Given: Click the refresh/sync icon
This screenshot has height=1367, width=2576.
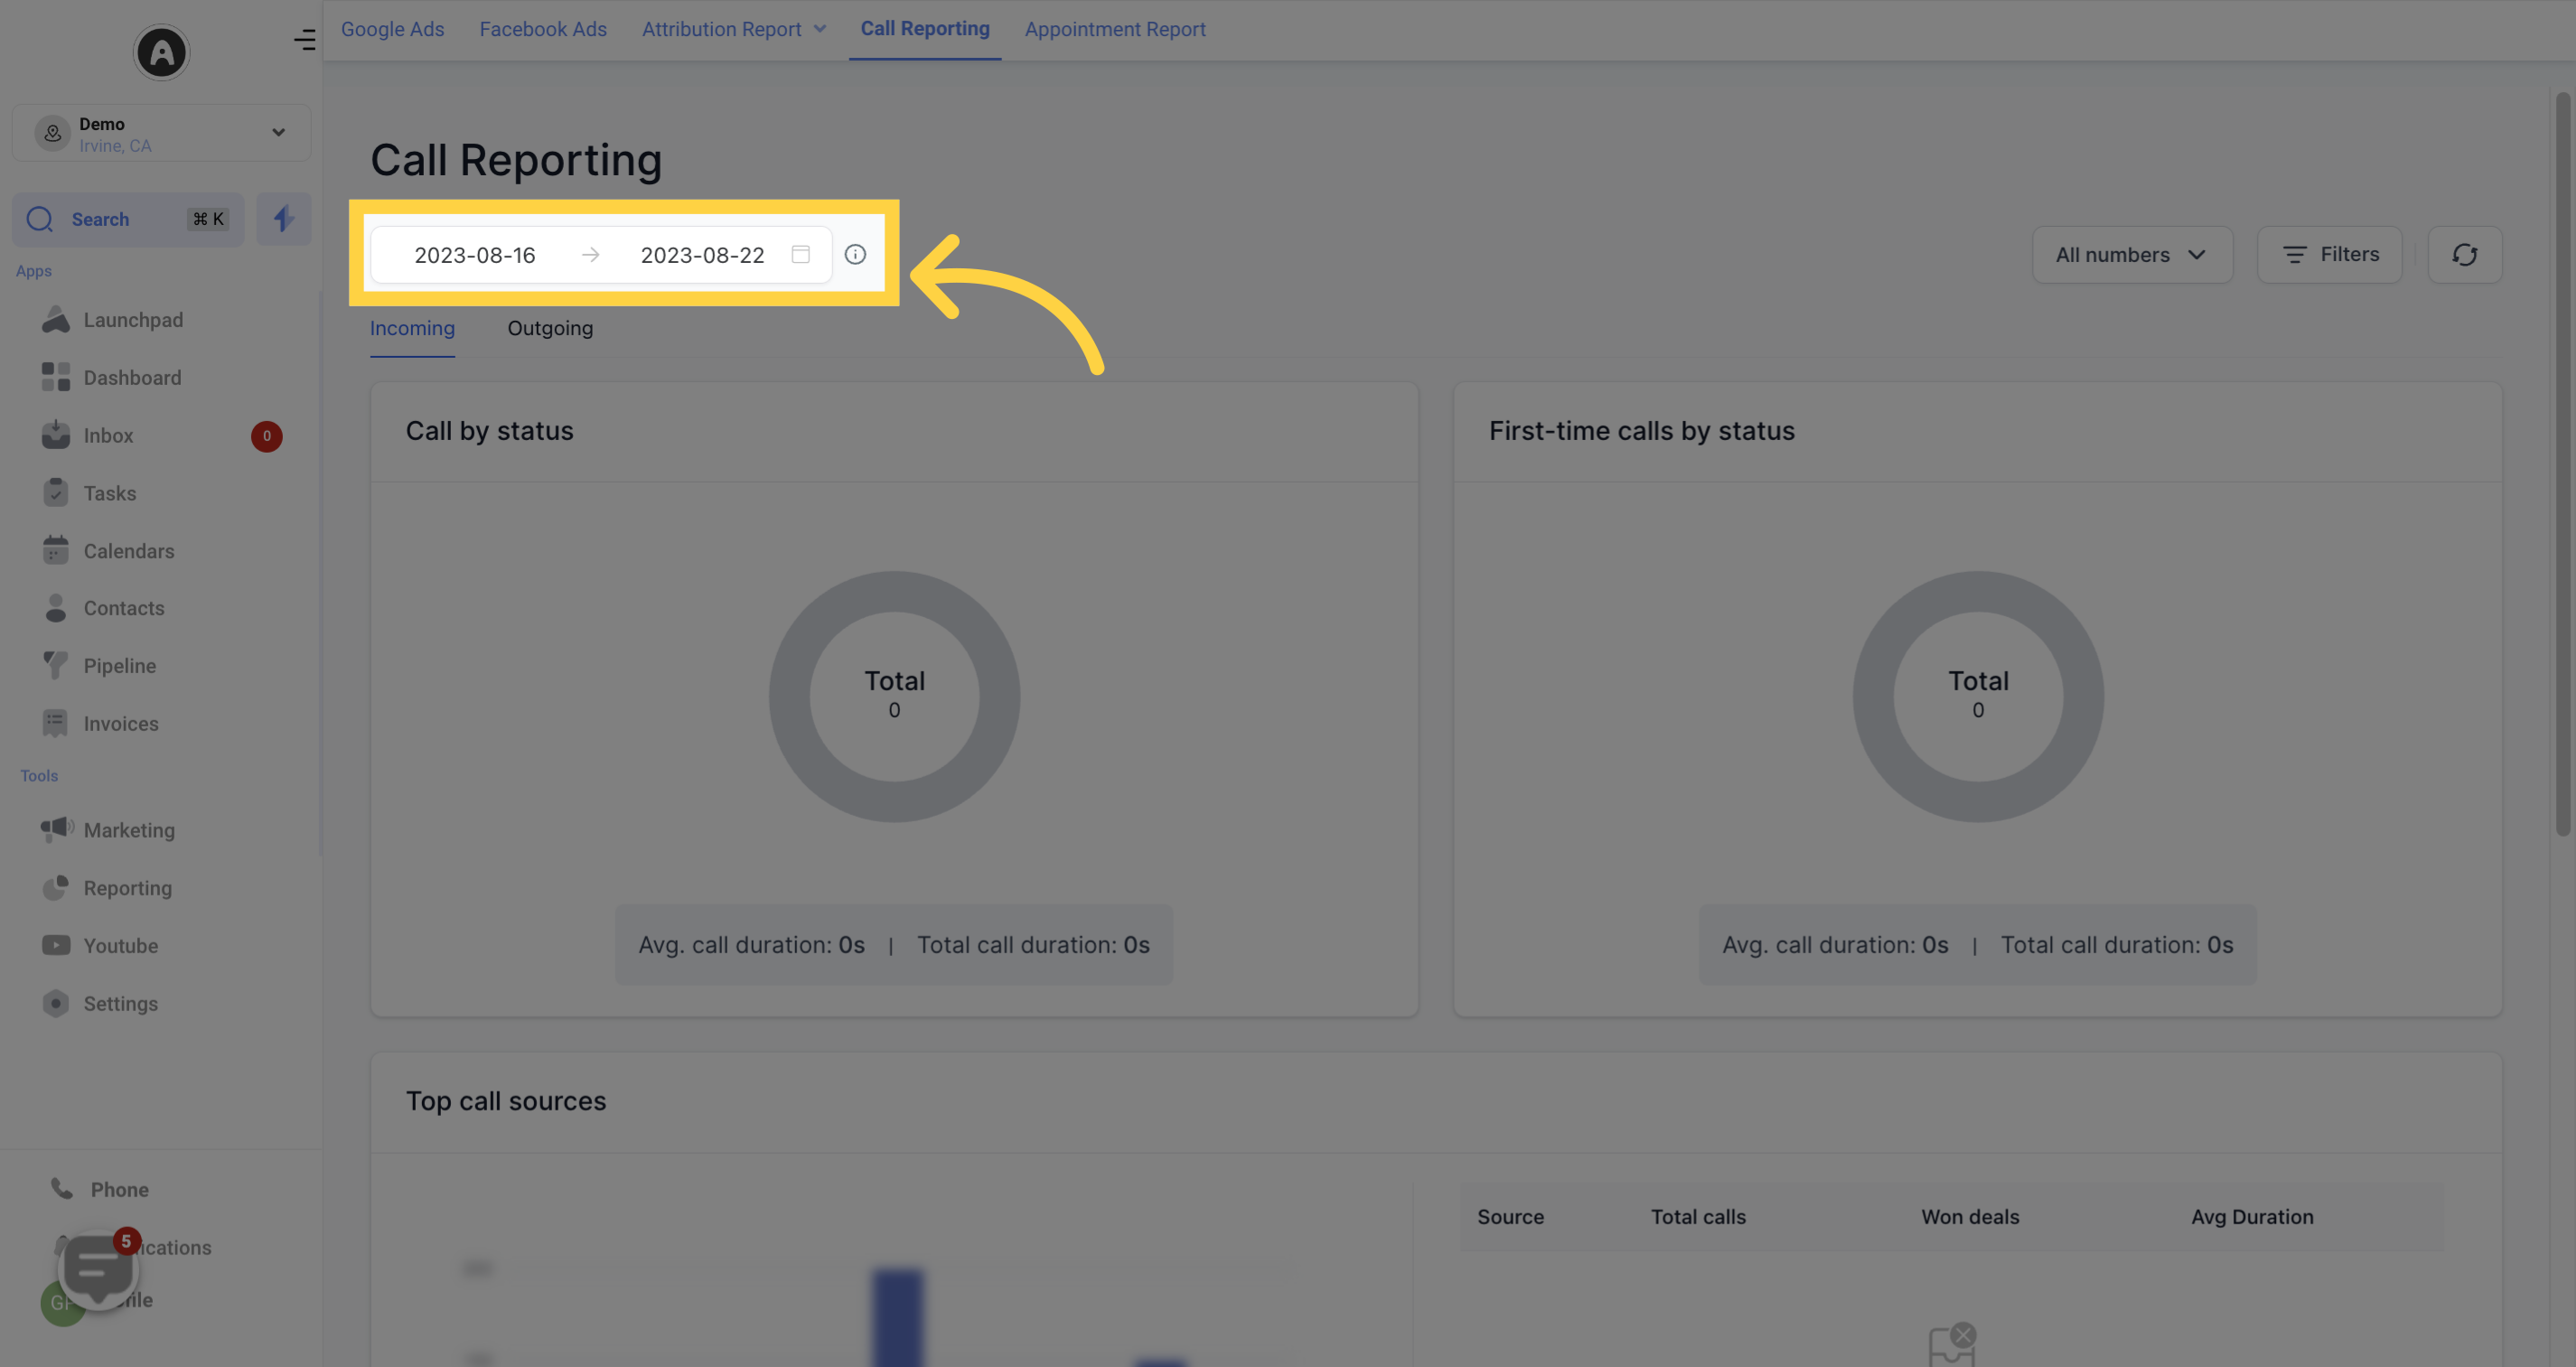Looking at the screenshot, I should [2464, 254].
